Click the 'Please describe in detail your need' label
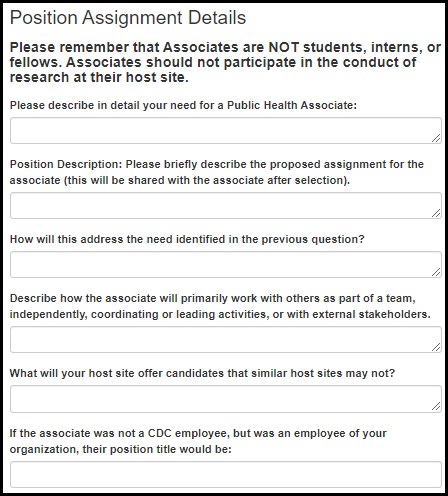Image resolution: width=448 pixels, height=496 pixels. 183,105
